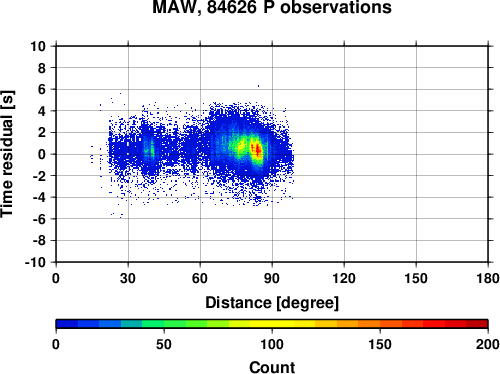Click the x-axis tick label 180
This screenshot has height=374, width=500.
[x=488, y=278]
